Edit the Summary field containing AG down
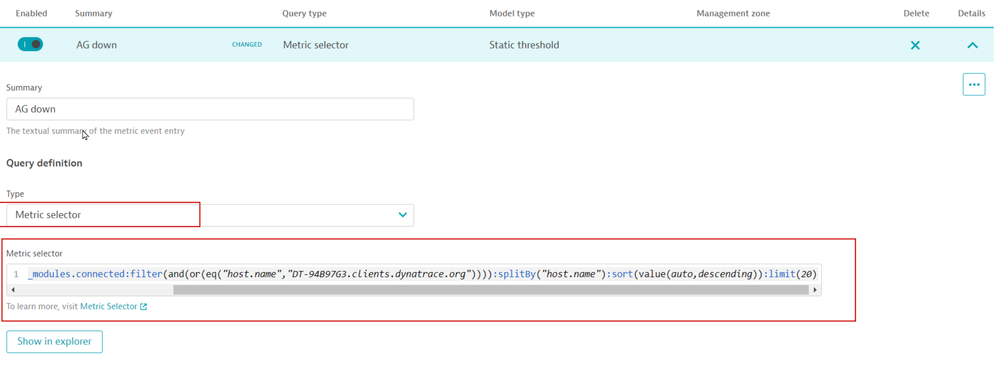The width and height of the screenshot is (998, 366). pos(210,109)
